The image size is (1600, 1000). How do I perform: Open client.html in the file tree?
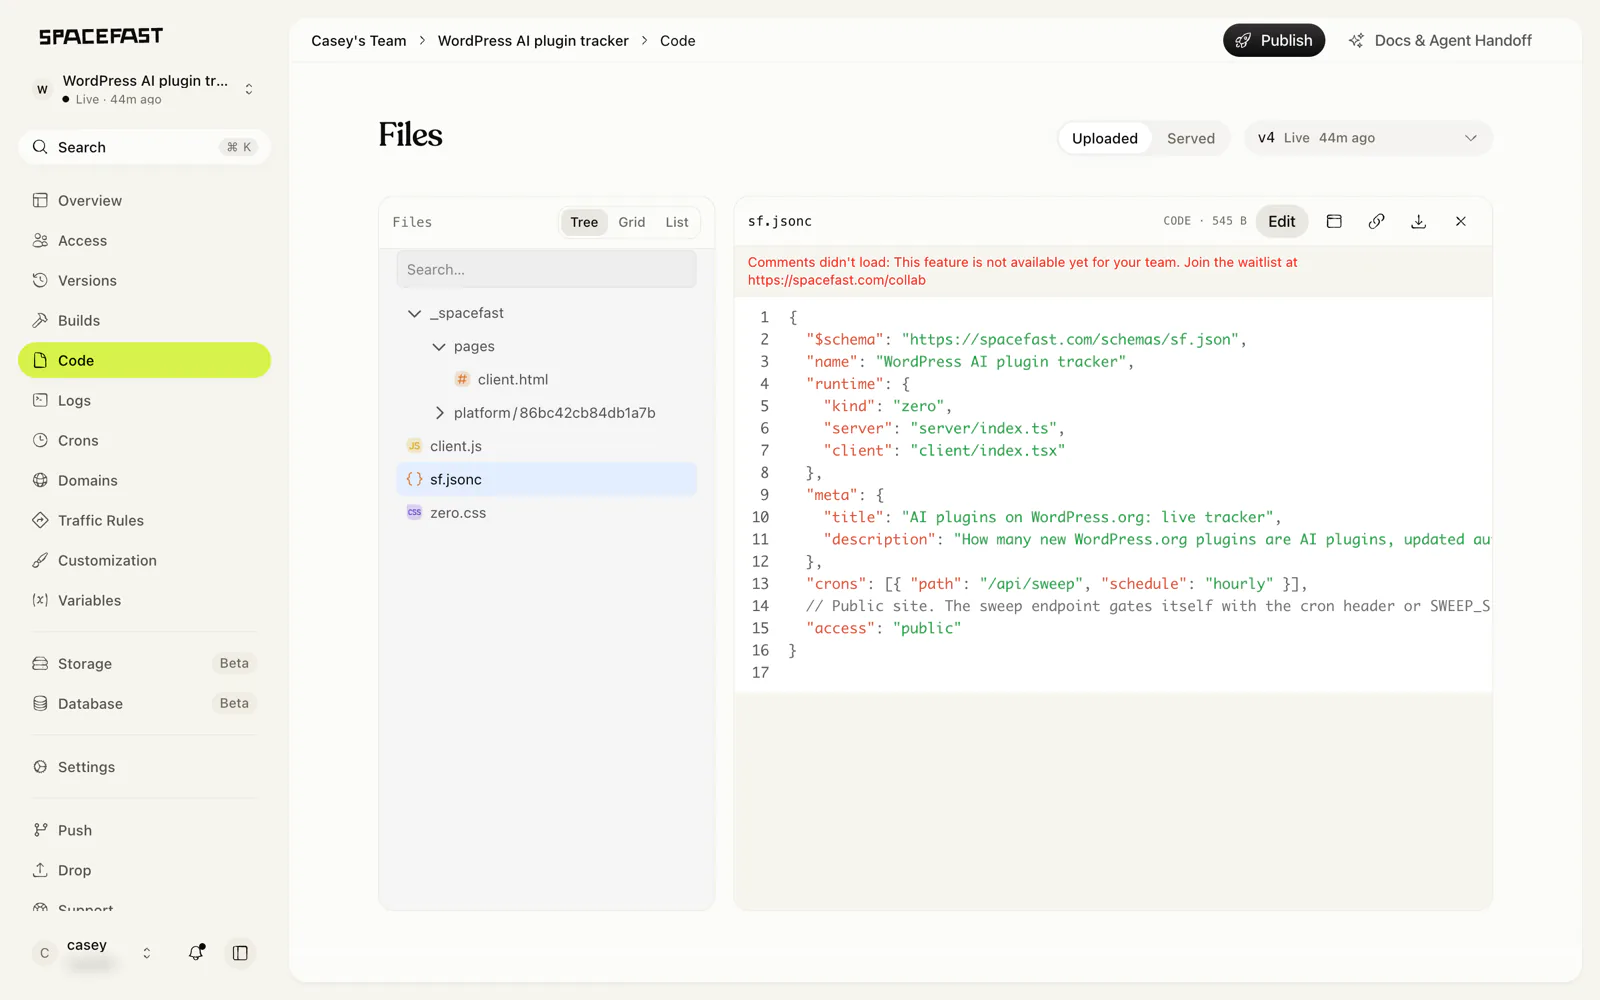(x=546, y=379)
